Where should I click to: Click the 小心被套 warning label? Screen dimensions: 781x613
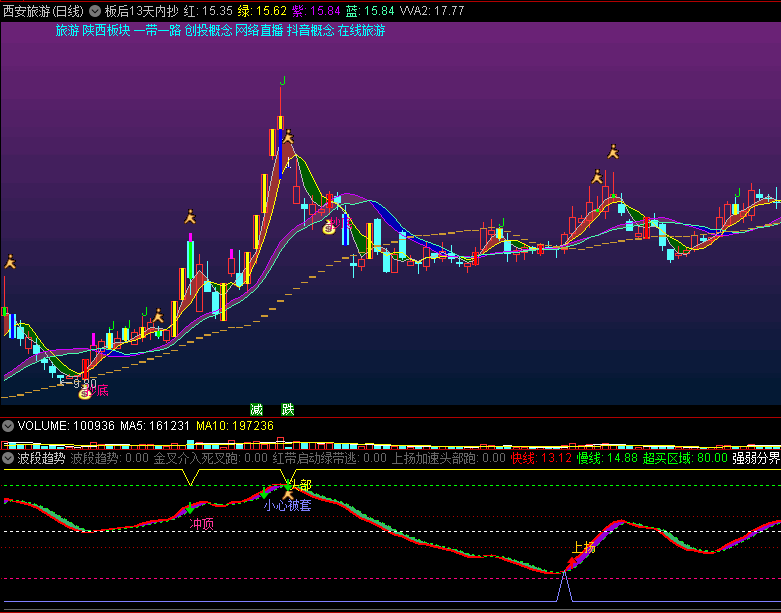tap(287, 506)
